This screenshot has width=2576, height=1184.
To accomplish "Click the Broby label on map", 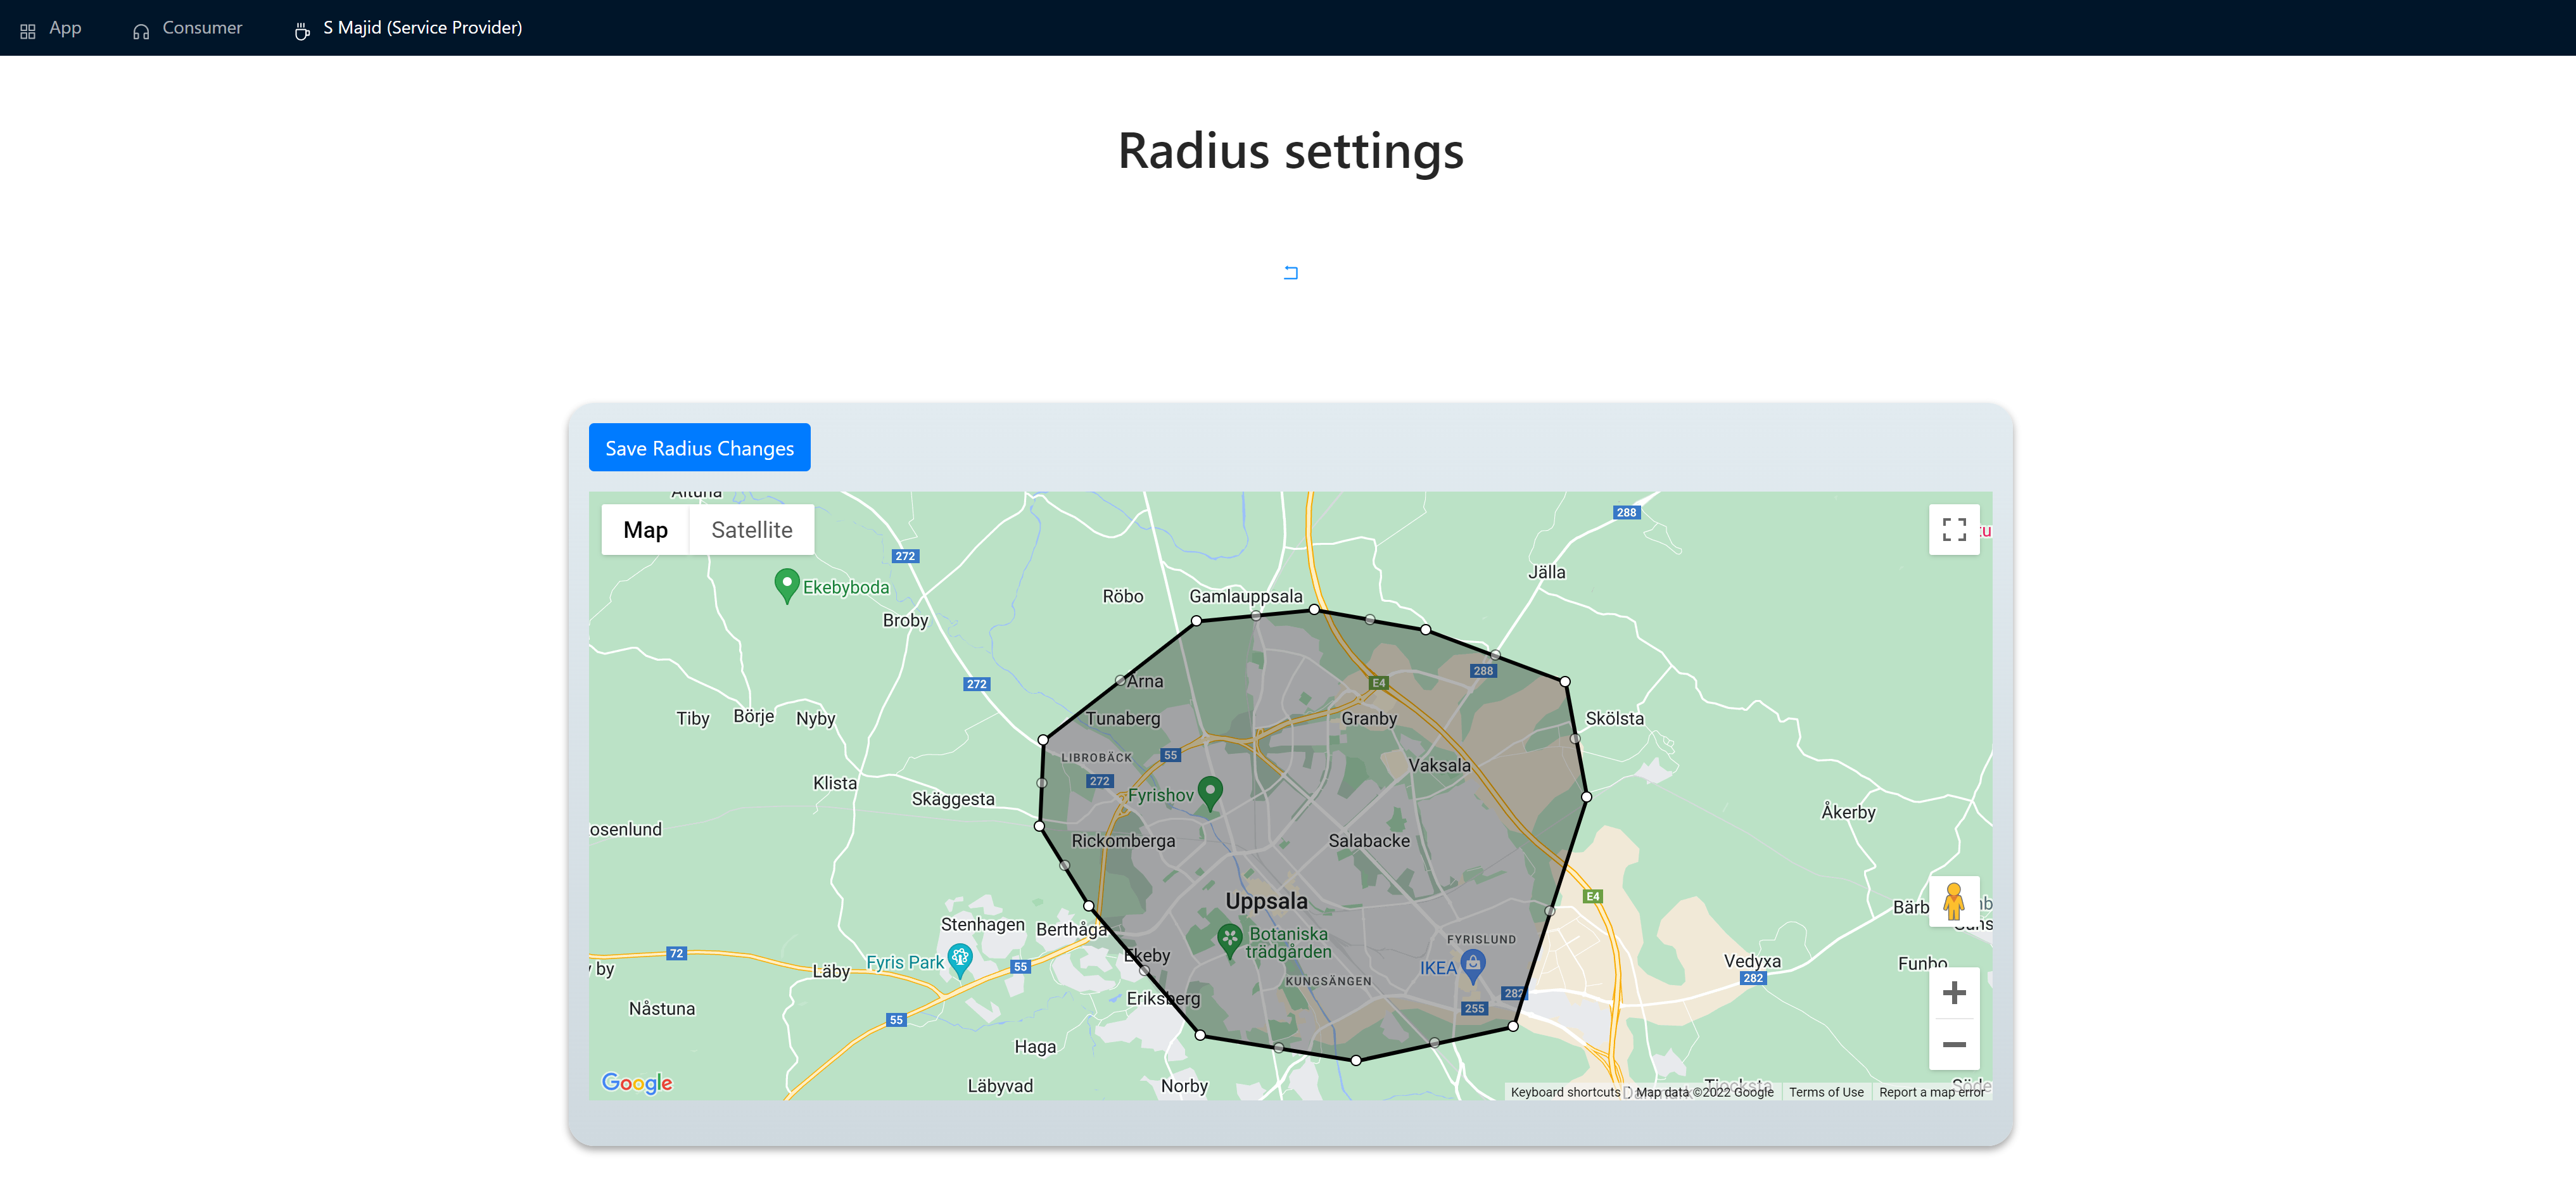I will click(906, 620).
